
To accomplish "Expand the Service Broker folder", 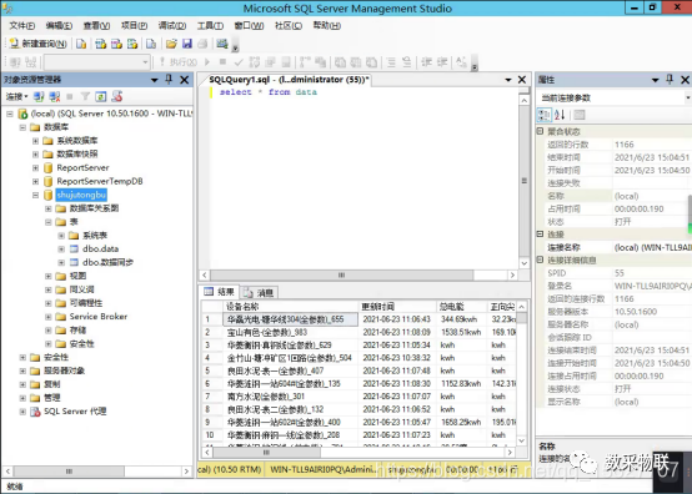I will click(x=48, y=316).
